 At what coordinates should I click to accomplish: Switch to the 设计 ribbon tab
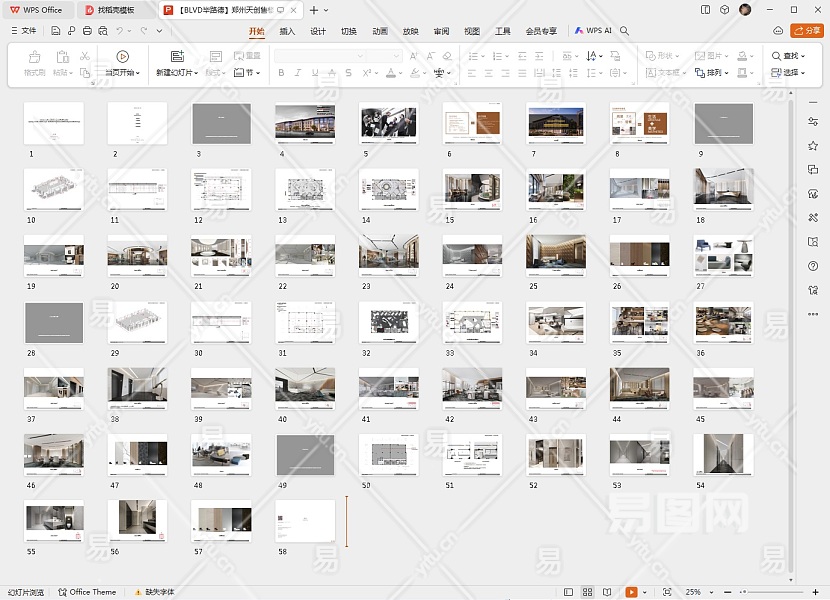click(318, 31)
